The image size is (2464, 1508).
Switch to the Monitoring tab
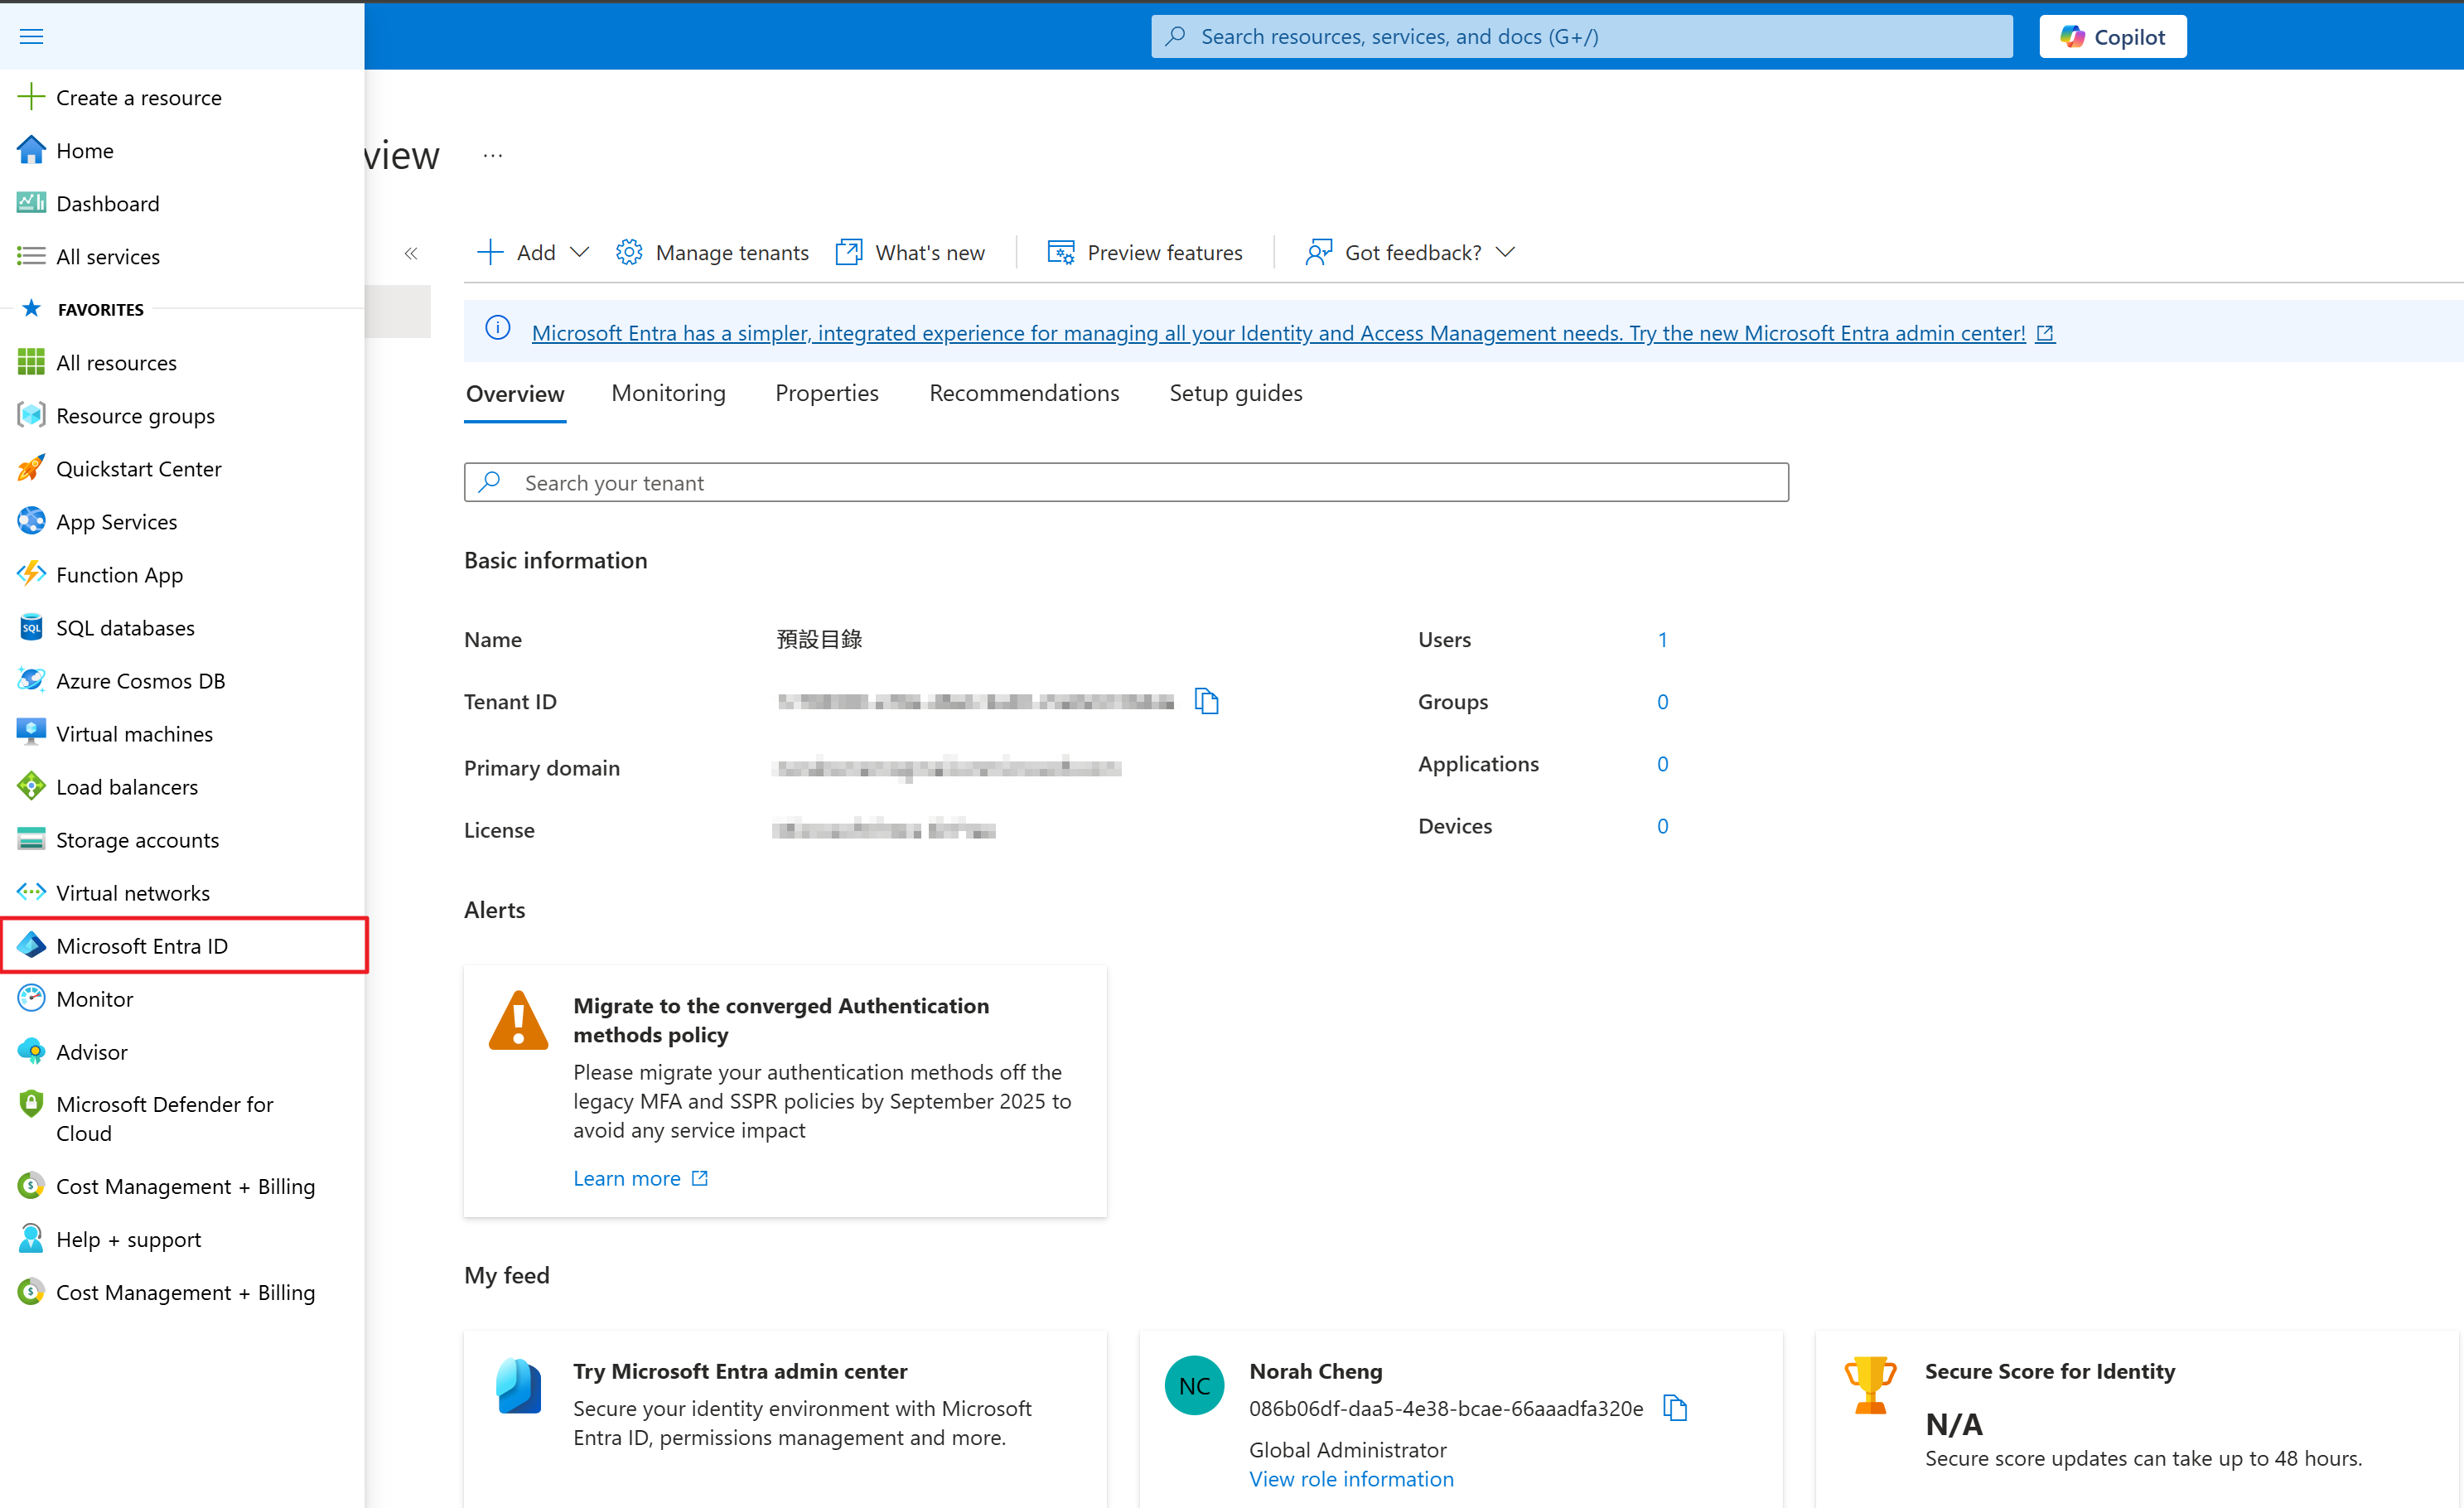(668, 393)
